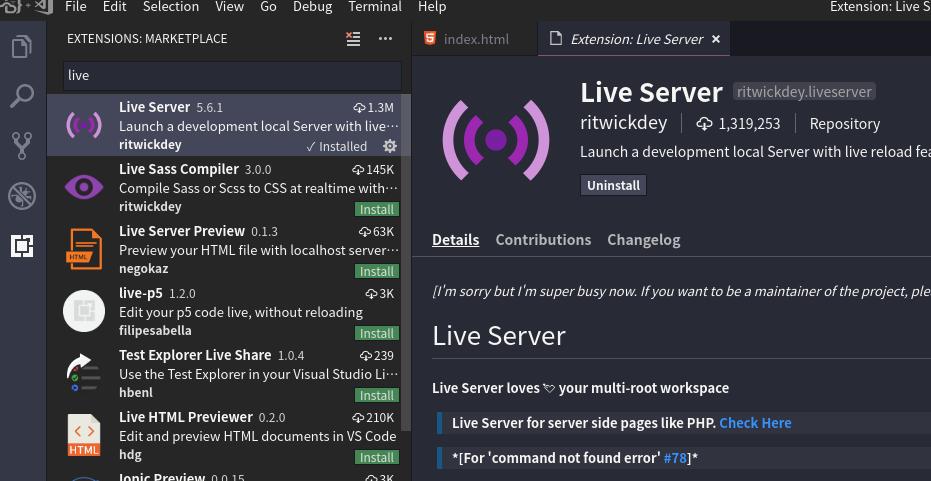Click the large Live Server logo
This screenshot has width=931, height=481.
tap(496, 140)
